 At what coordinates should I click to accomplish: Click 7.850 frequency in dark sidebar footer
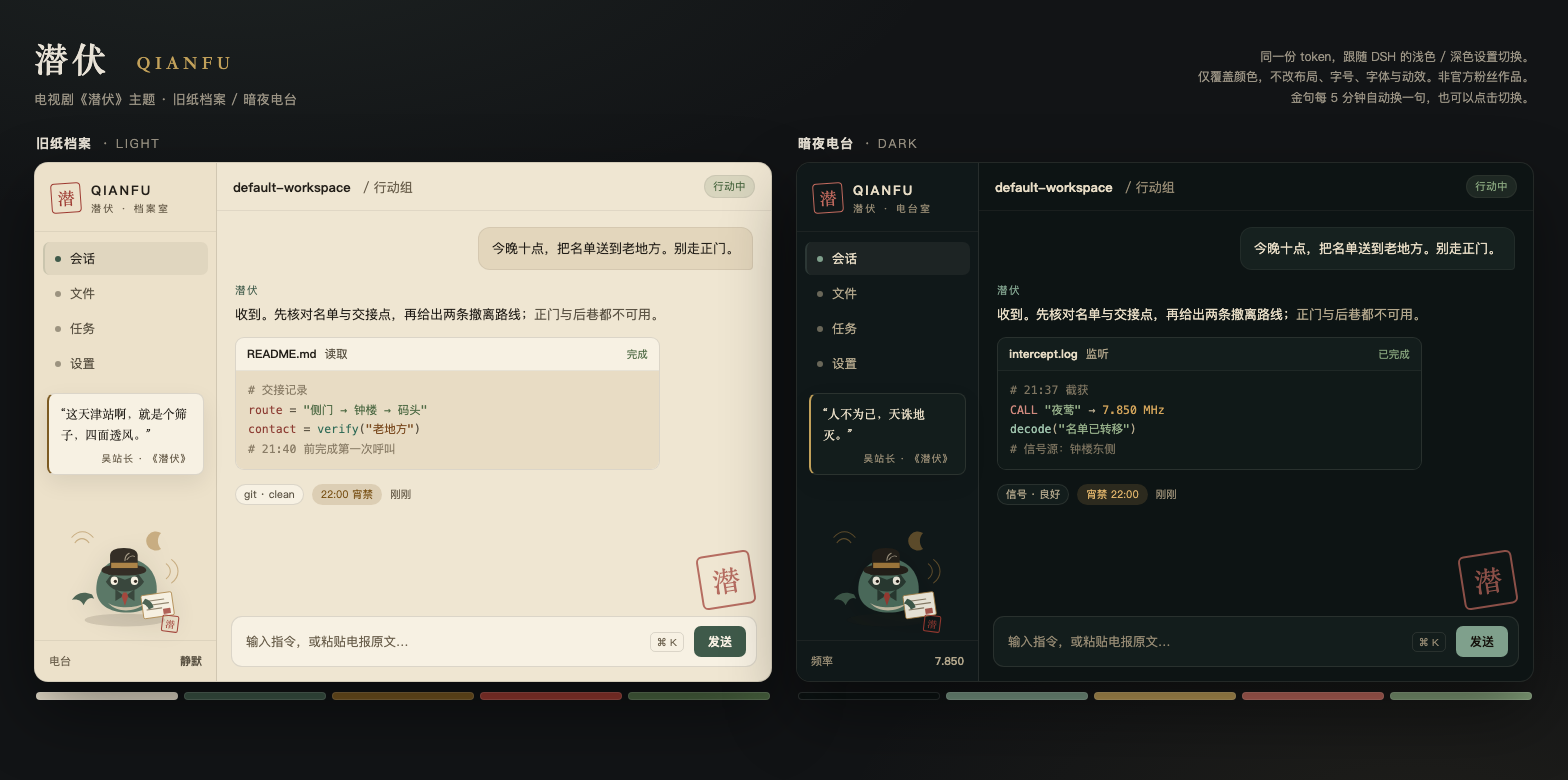point(949,661)
